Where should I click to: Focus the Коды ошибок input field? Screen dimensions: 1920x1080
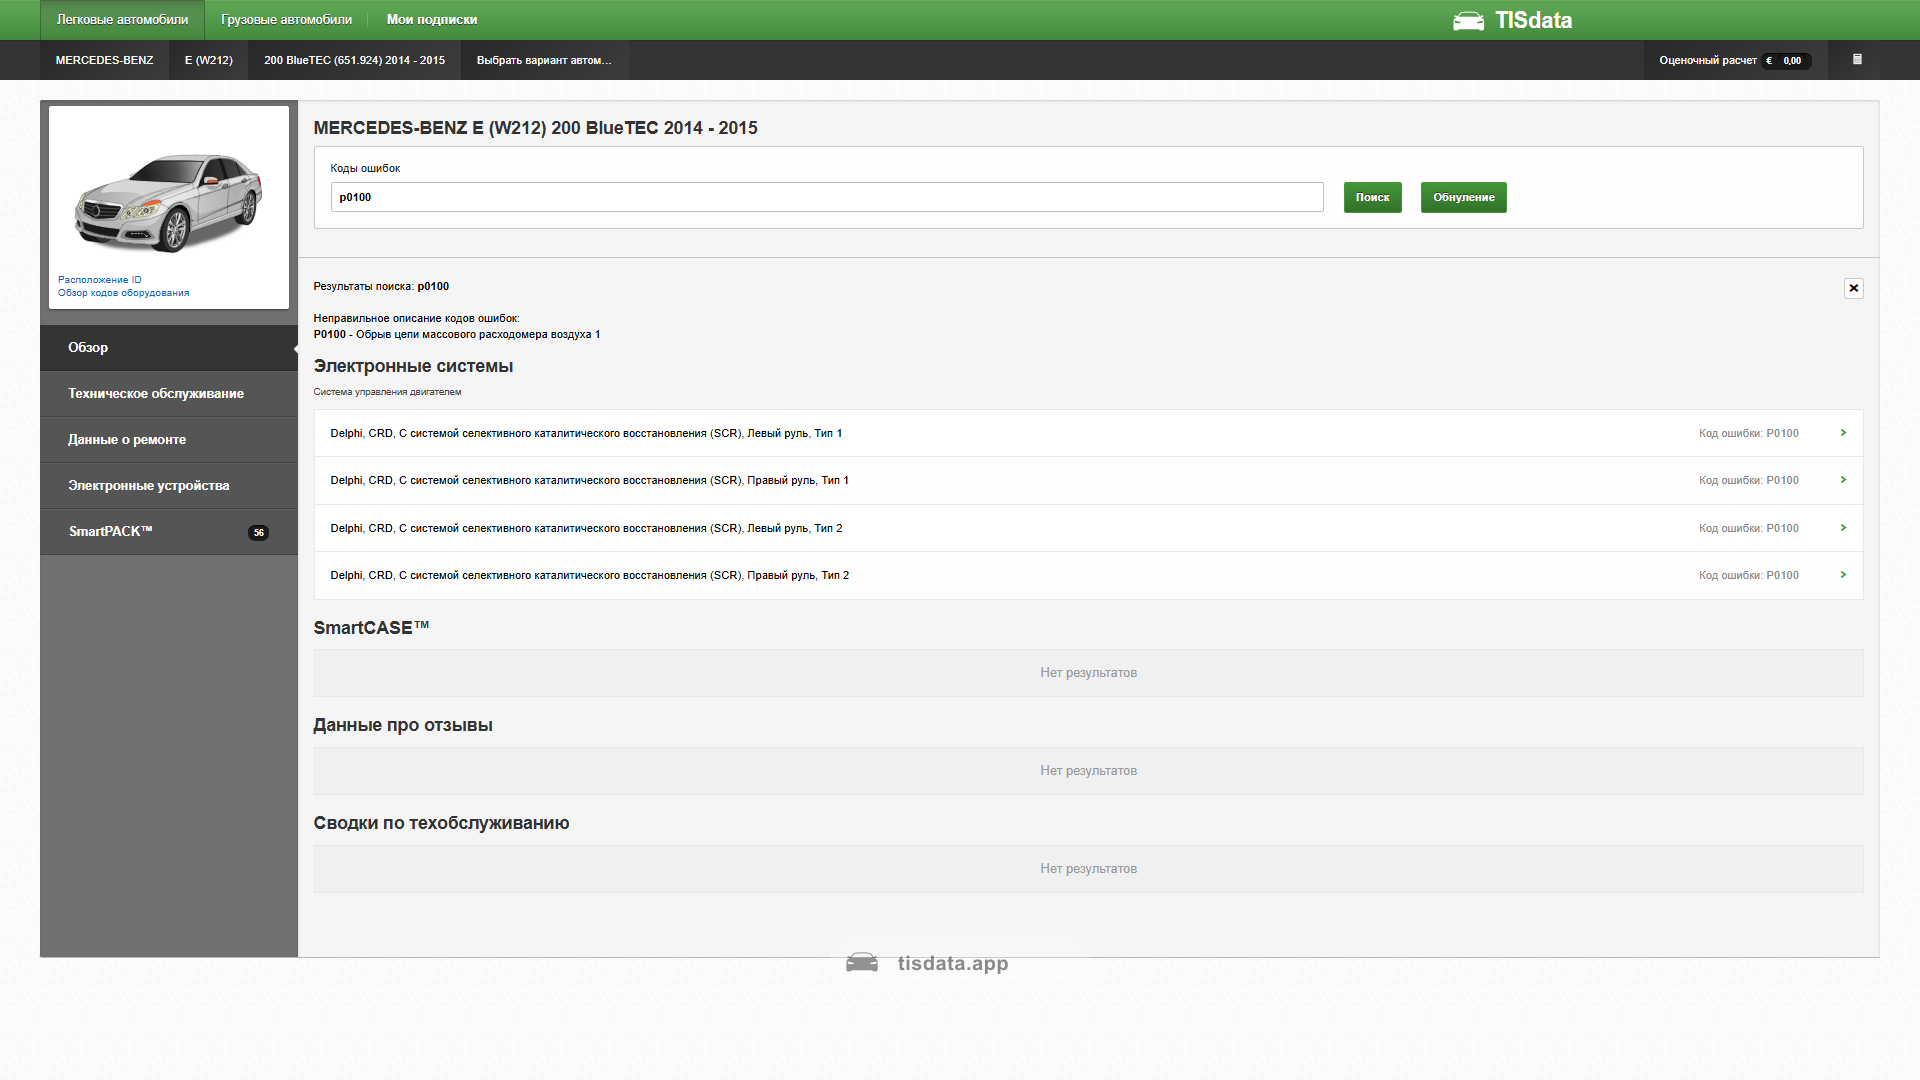click(x=827, y=197)
